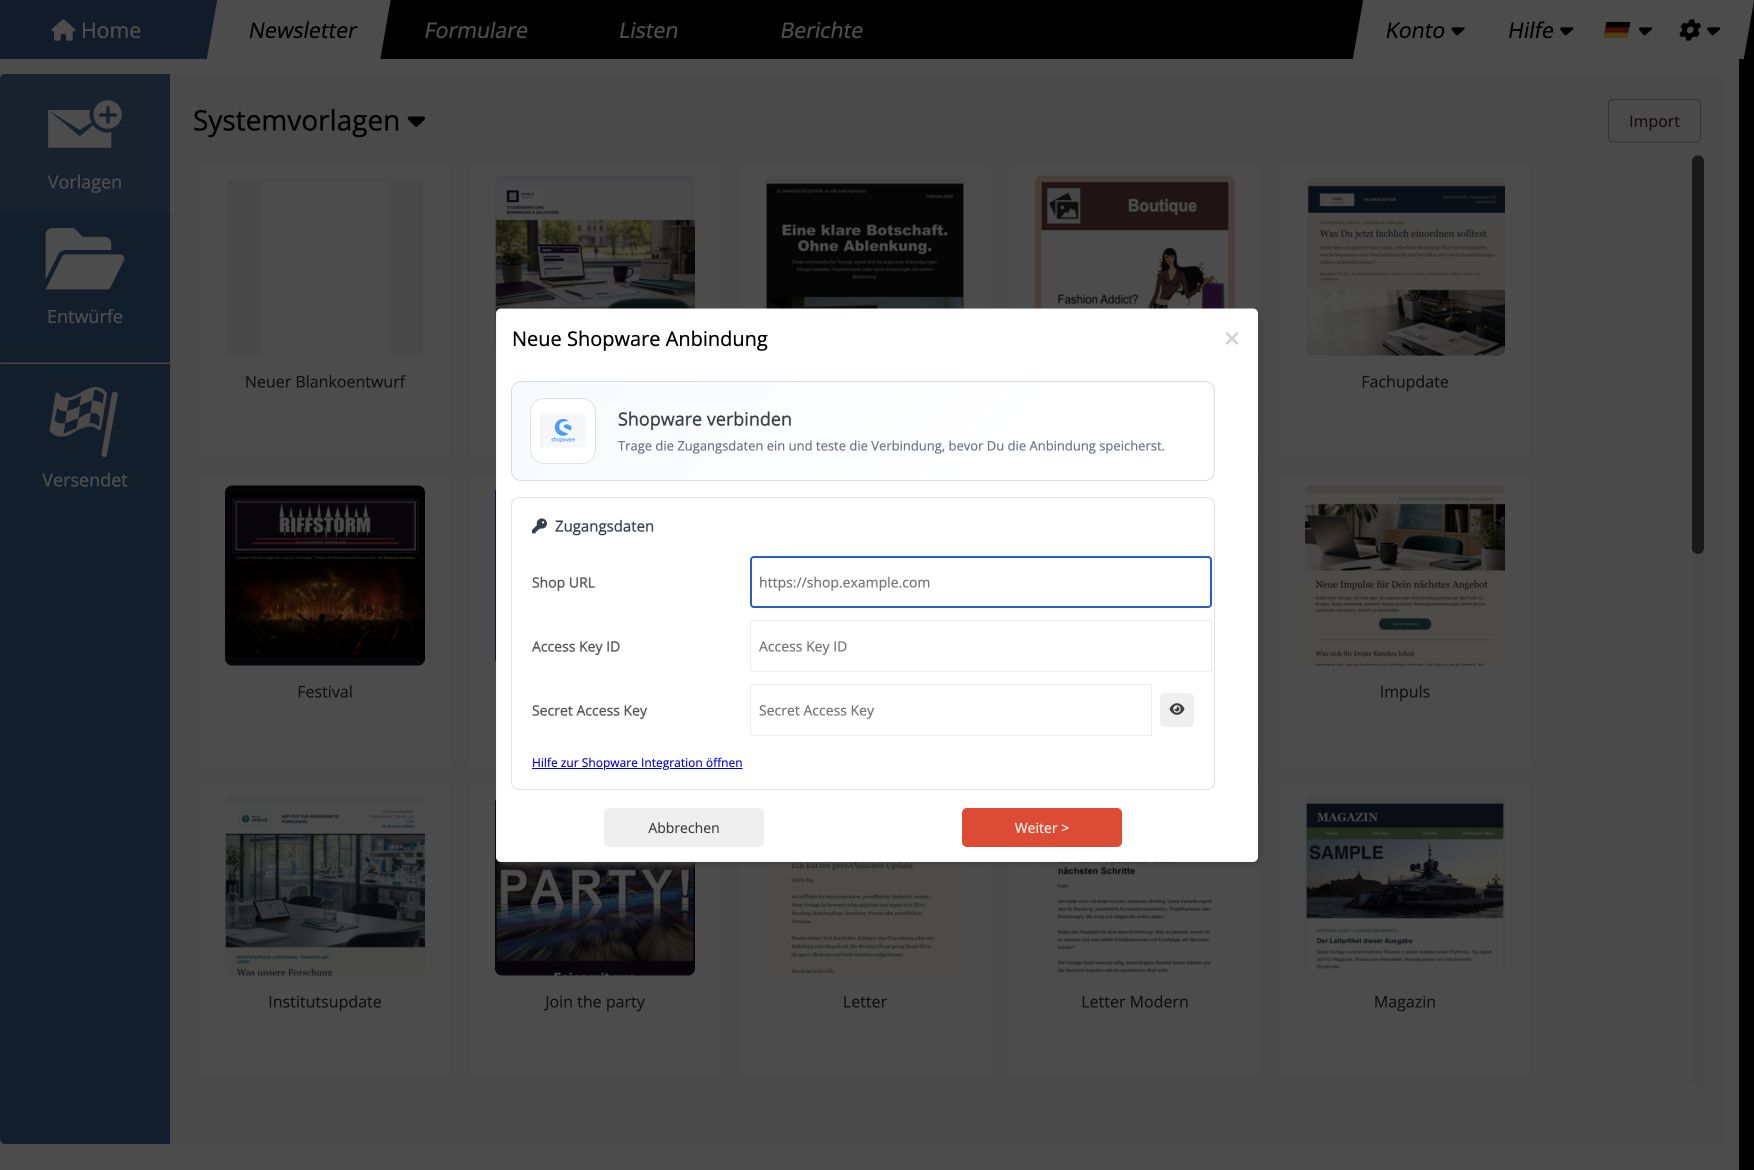Close the Neue Shopware Anbindung dialog

coord(1232,339)
